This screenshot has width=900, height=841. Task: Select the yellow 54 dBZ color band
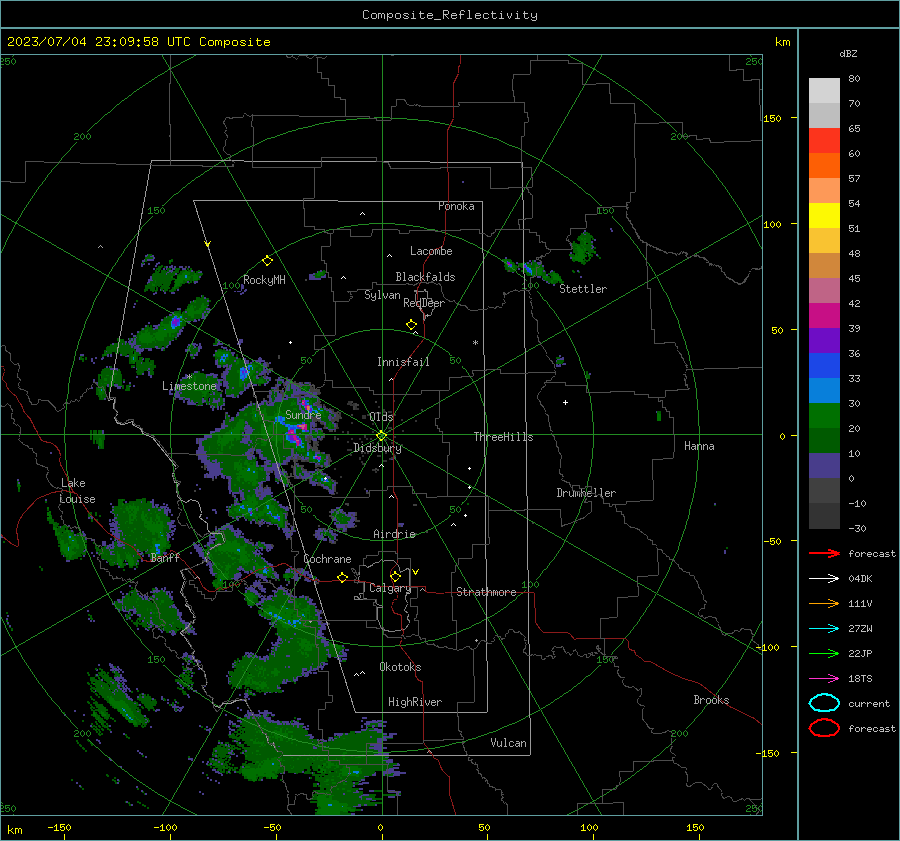[x=824, y=216]
